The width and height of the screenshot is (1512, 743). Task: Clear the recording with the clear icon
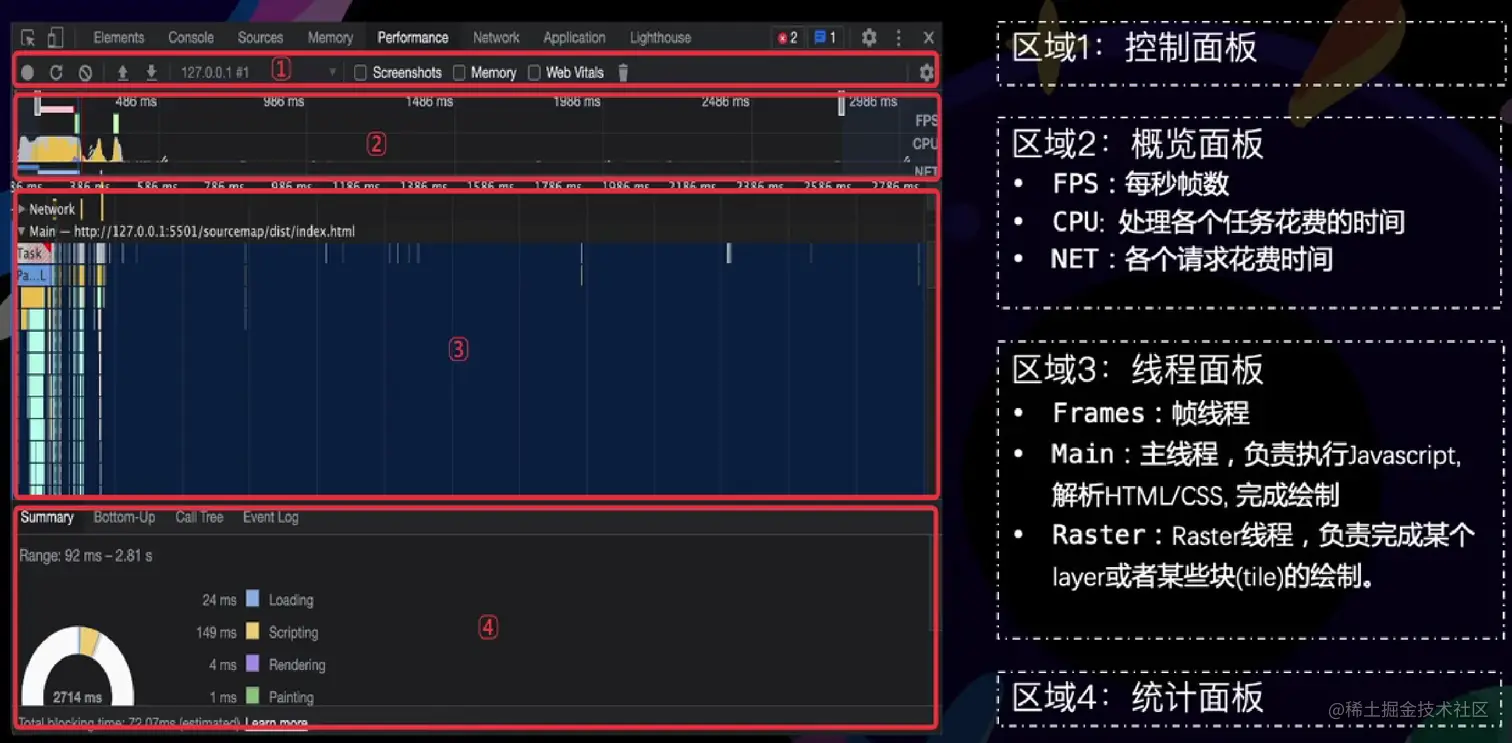coord(86,73)
